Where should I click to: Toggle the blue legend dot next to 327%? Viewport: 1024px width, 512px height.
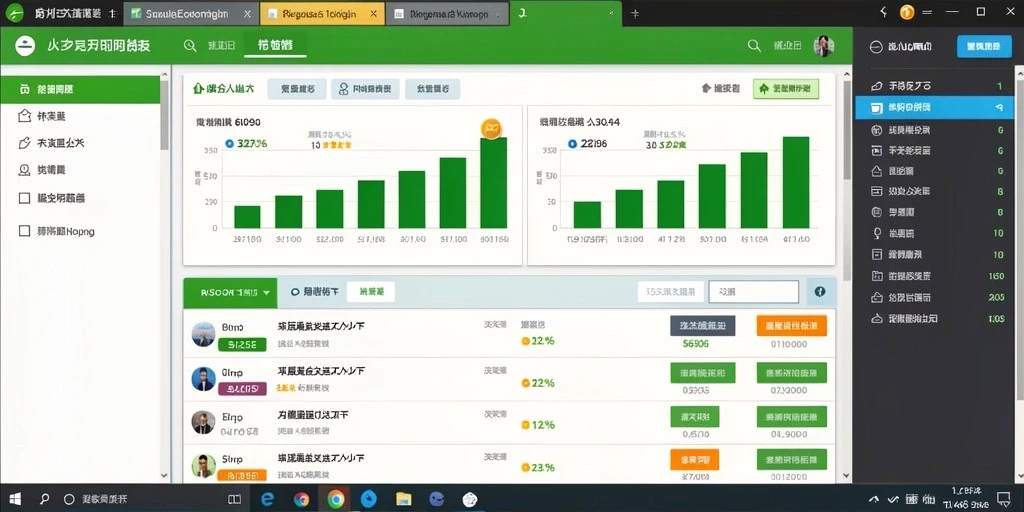[x=229, y=144]
